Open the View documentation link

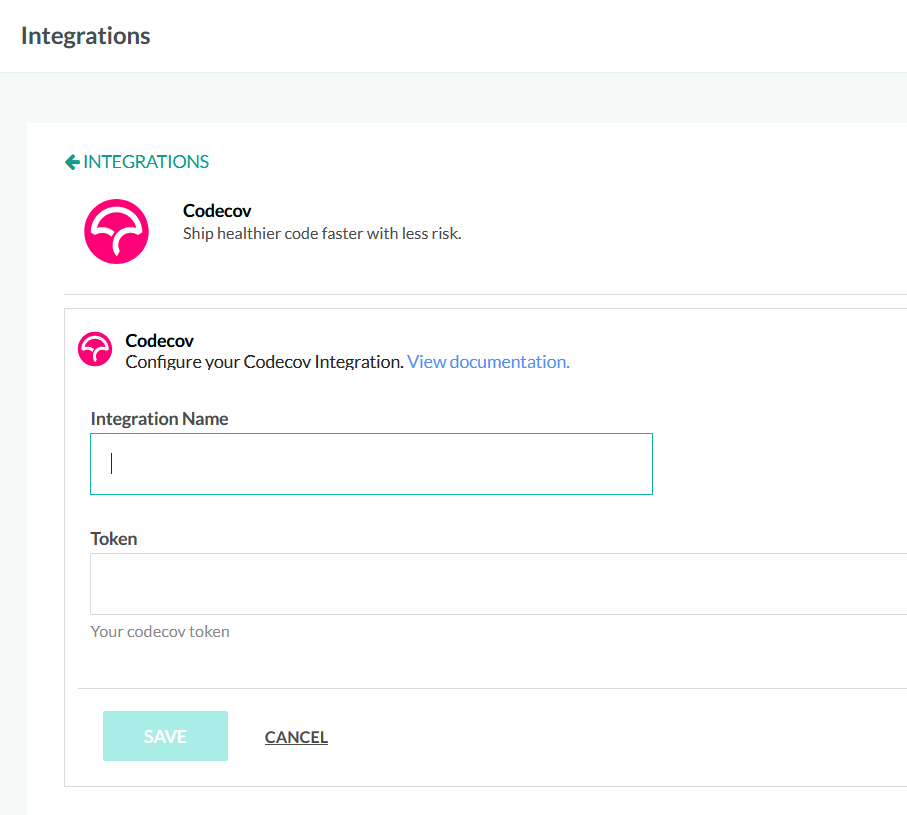488,362
